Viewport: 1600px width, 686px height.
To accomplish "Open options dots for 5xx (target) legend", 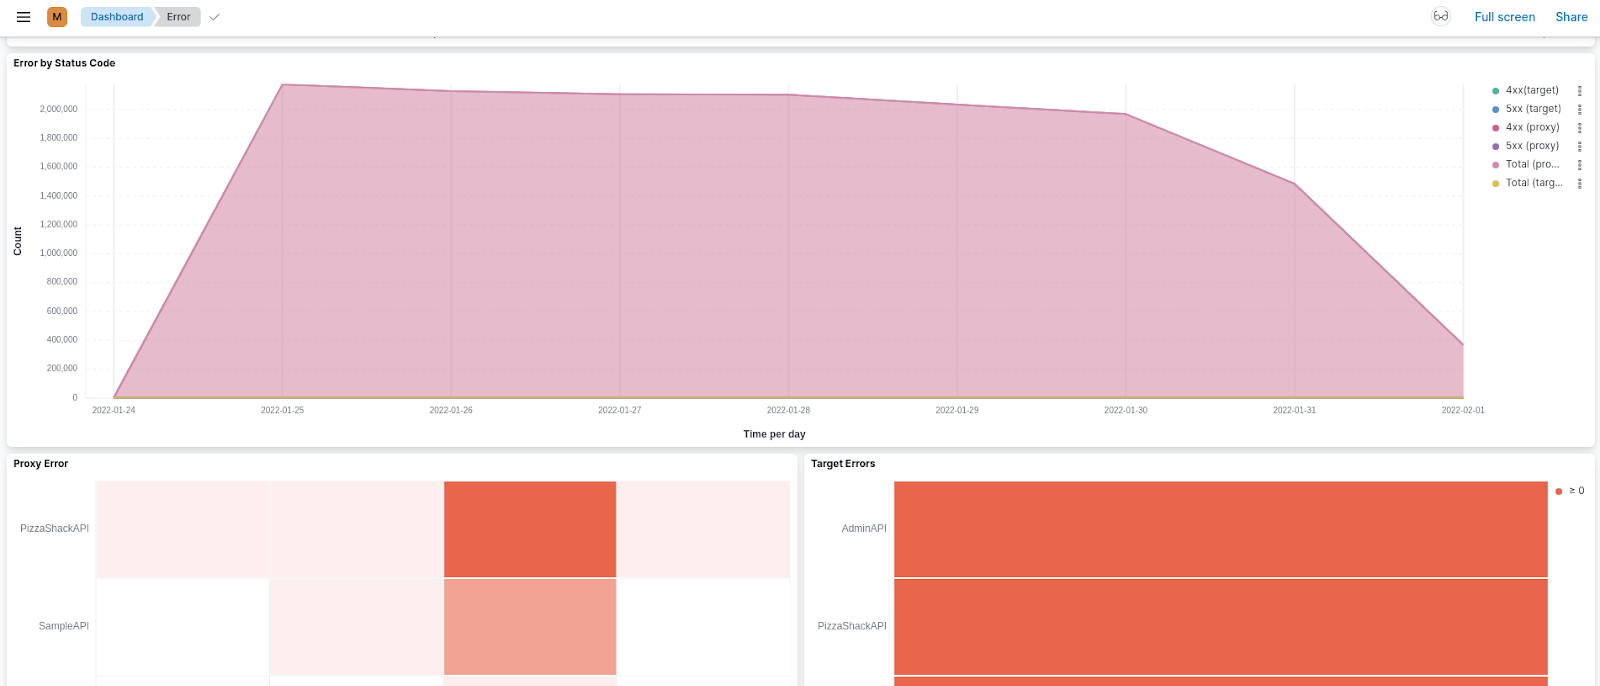I will (1579, 109).
